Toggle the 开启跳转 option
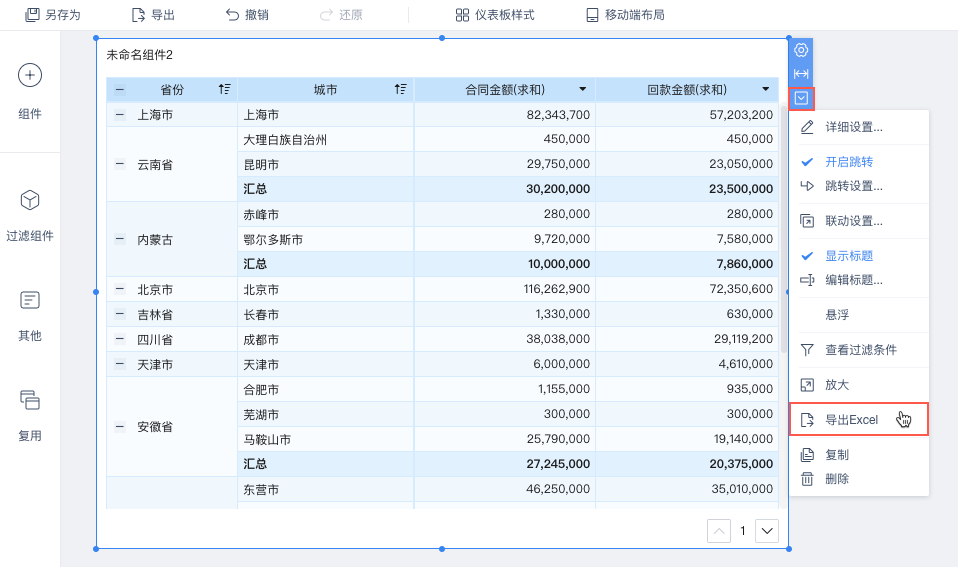958x567 pixels. click(x=859, y=162)
